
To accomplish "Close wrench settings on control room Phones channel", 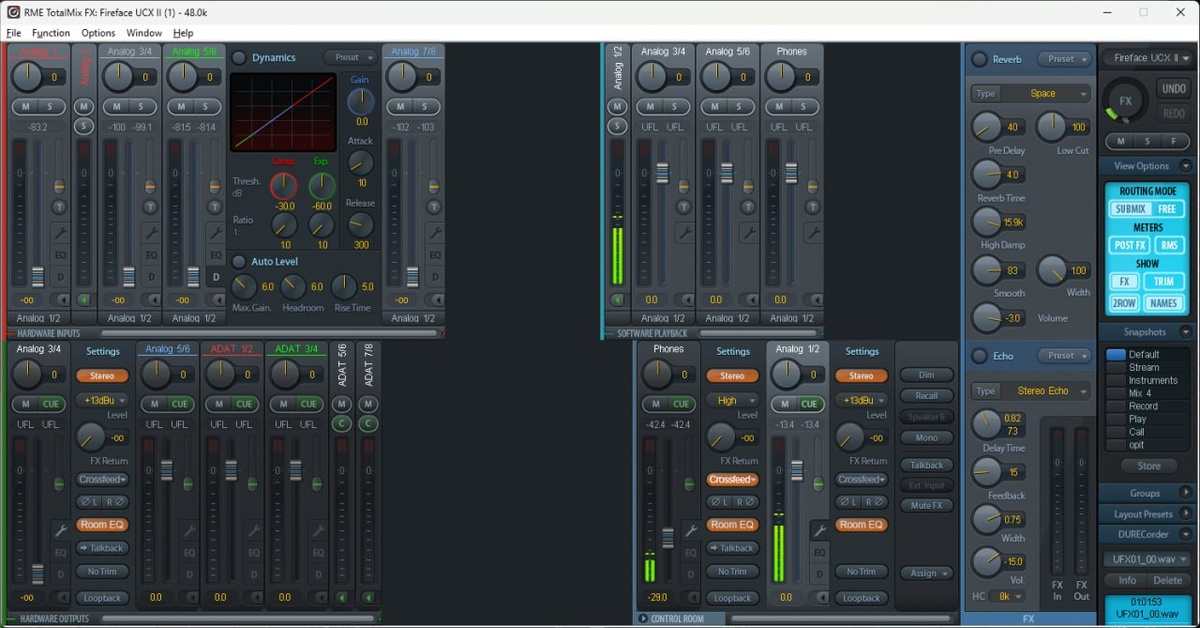I will point(689,530).
